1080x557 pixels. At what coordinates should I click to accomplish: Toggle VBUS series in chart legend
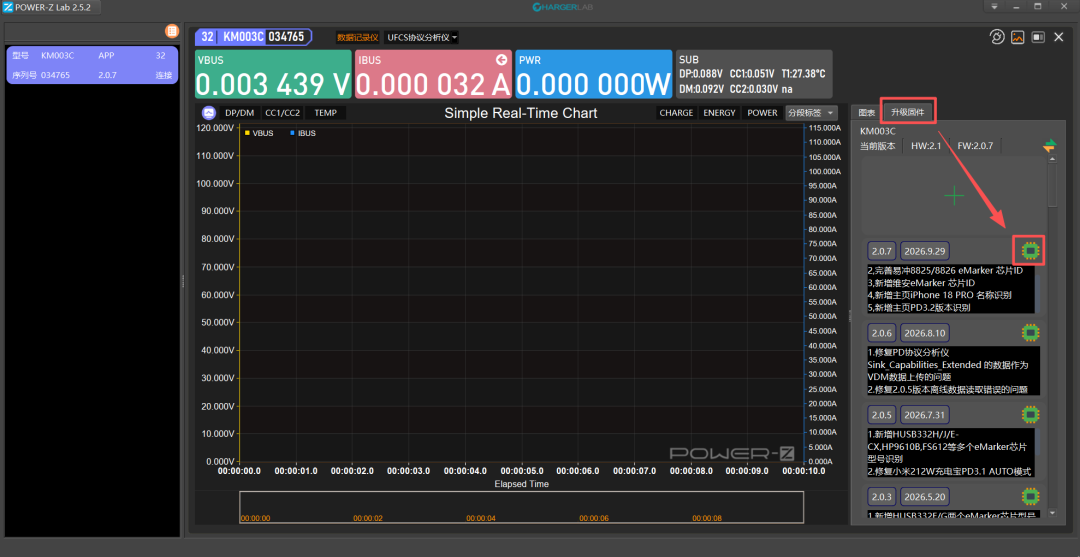click(x=259, y=133)
